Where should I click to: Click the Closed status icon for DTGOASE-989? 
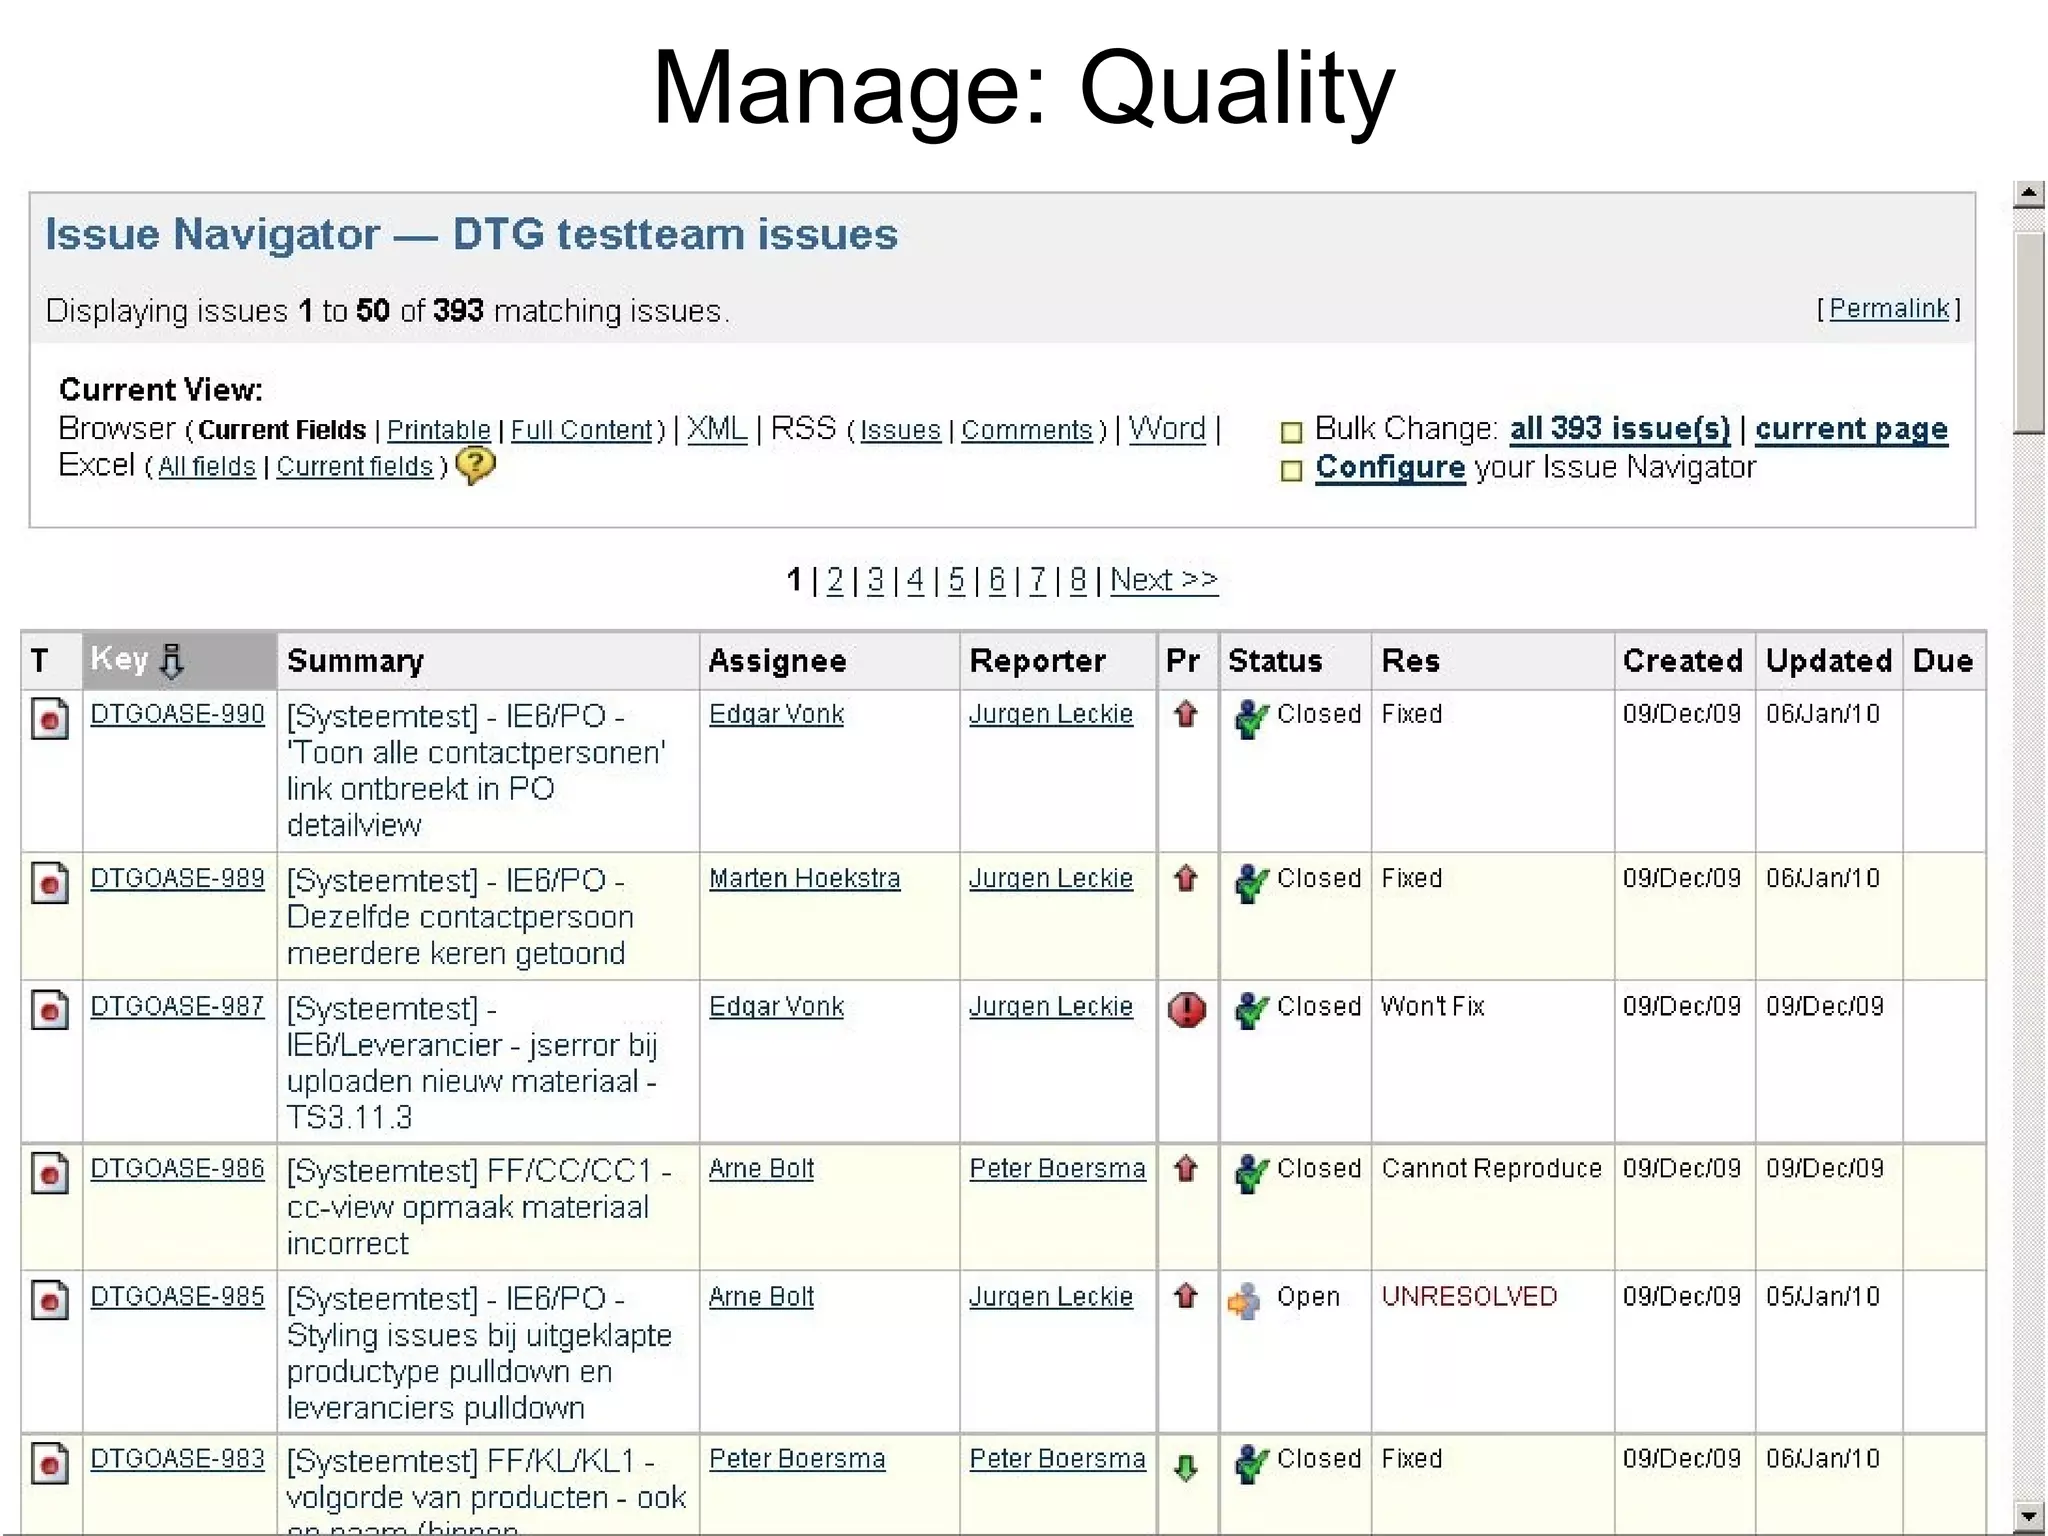1250,882
